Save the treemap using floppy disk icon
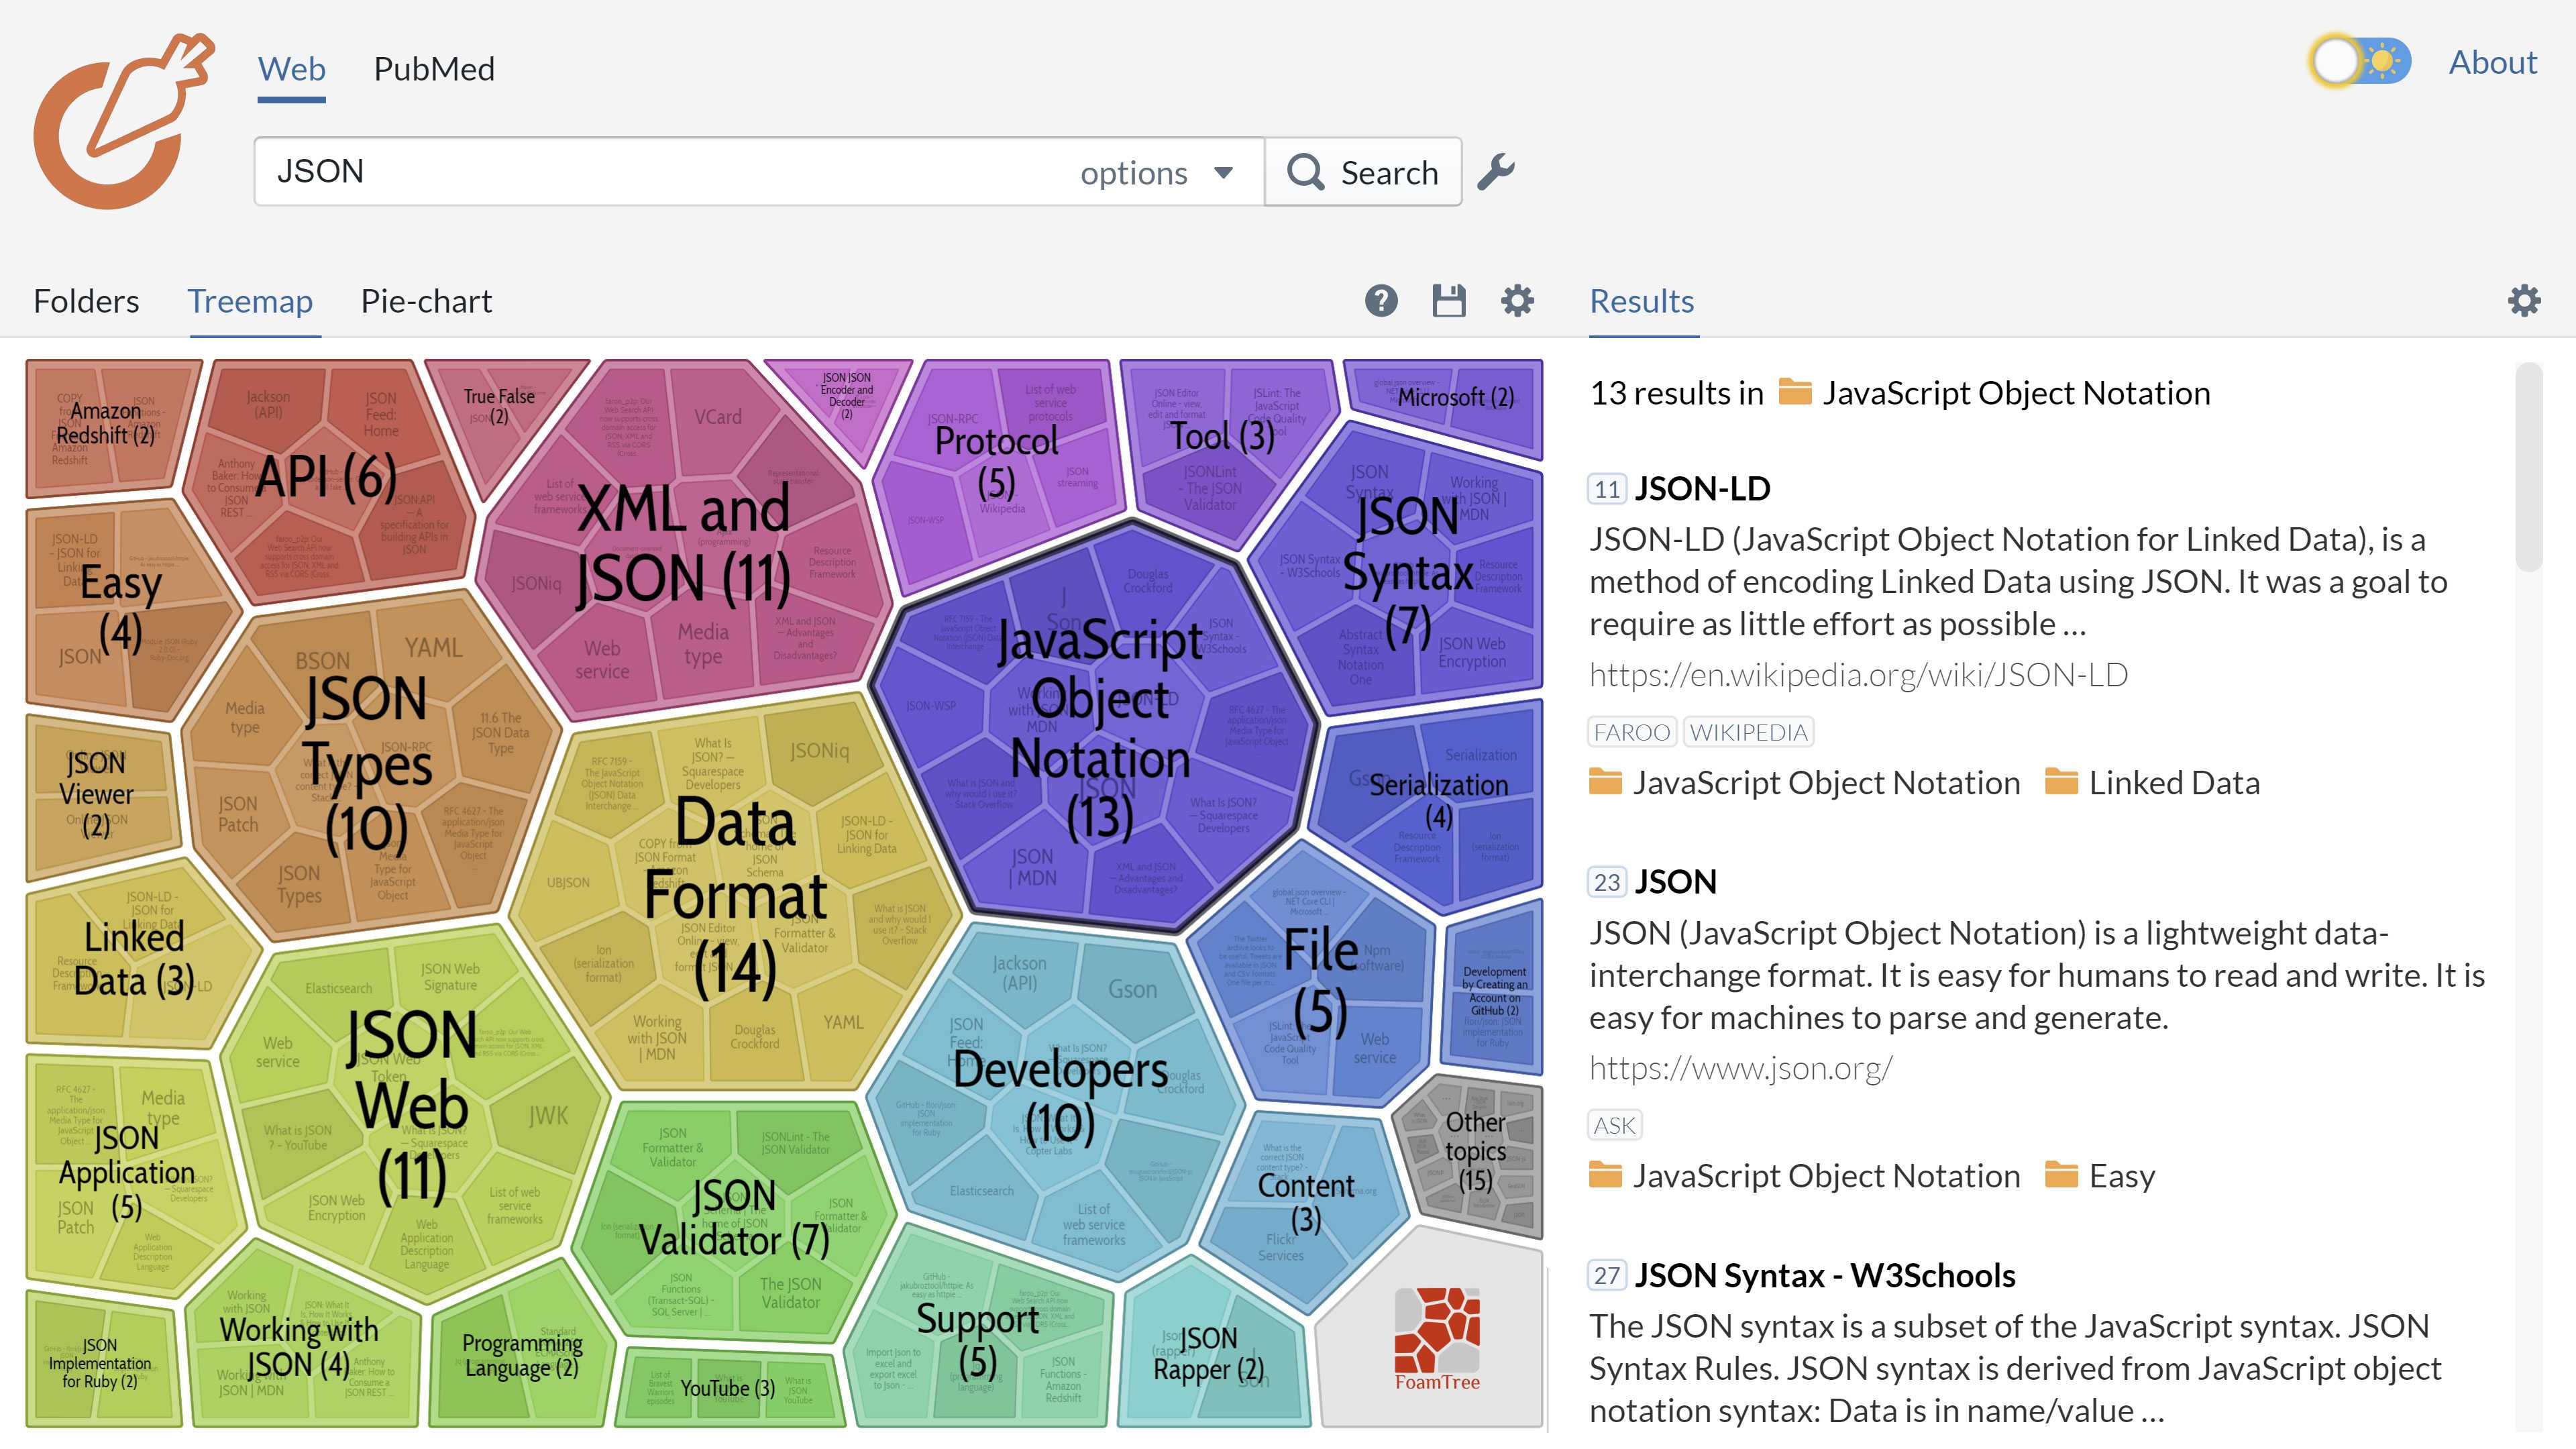The width and height of the screenshot is (2576, 1449). click(x=1448, y=301)
